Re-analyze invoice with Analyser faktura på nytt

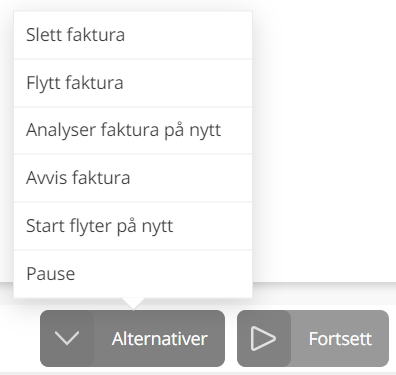(133, 130)
